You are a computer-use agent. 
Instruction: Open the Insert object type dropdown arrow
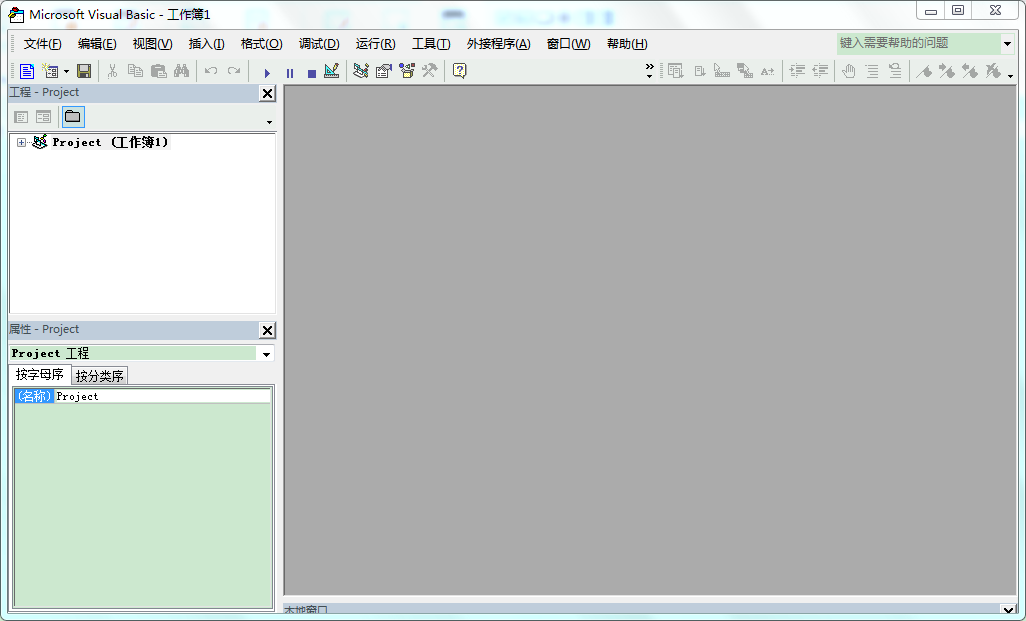tap(66, 71)
